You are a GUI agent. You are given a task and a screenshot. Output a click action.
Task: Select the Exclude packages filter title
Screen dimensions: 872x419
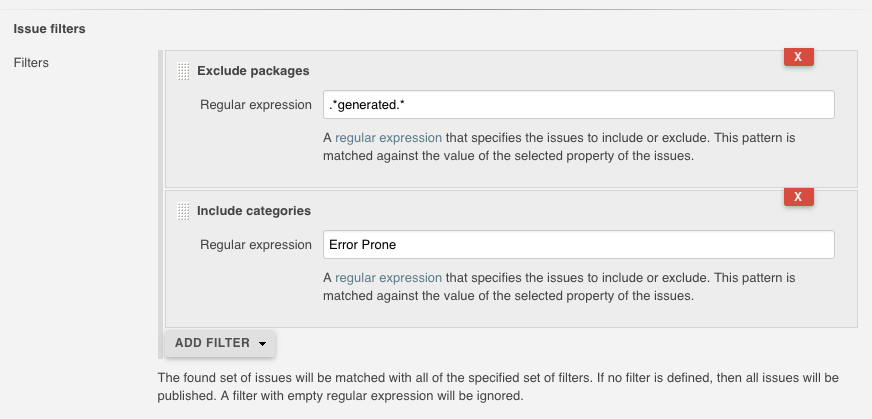coord(253,71)
